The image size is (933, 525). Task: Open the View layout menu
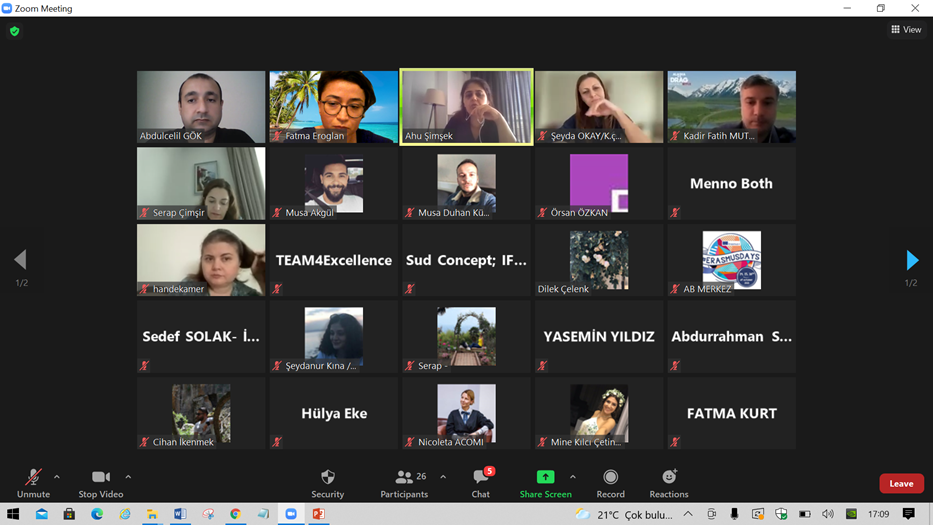[x=906, y=30]
